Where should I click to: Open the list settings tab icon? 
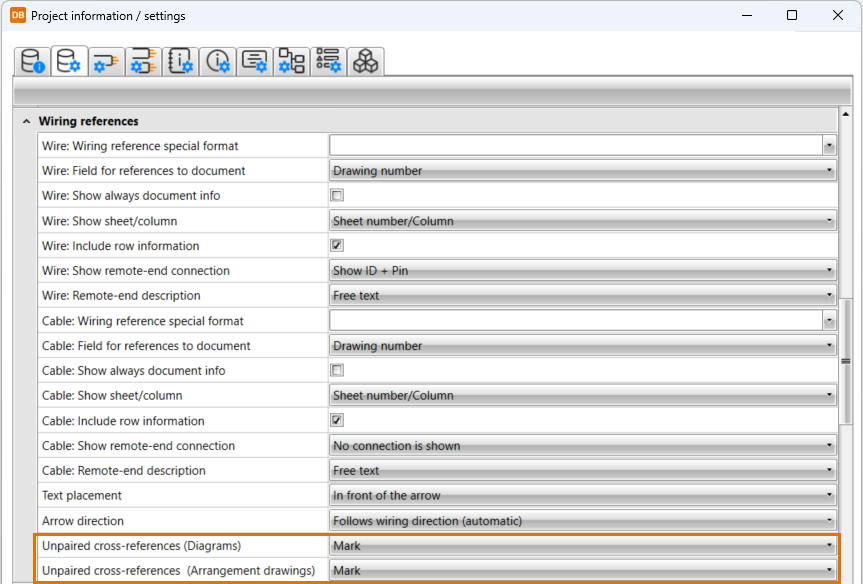point(328,62)
